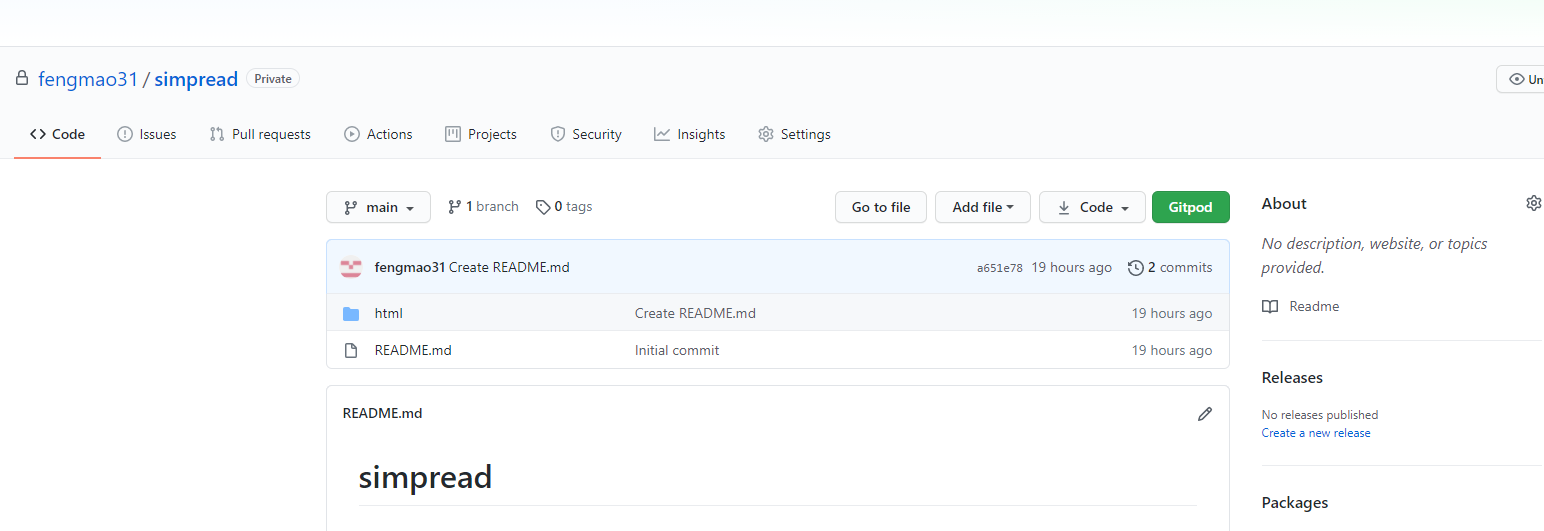Open the Code download dropdown
The image size is (1544, 531).
pyautogui.click(x=1092, y=207)
